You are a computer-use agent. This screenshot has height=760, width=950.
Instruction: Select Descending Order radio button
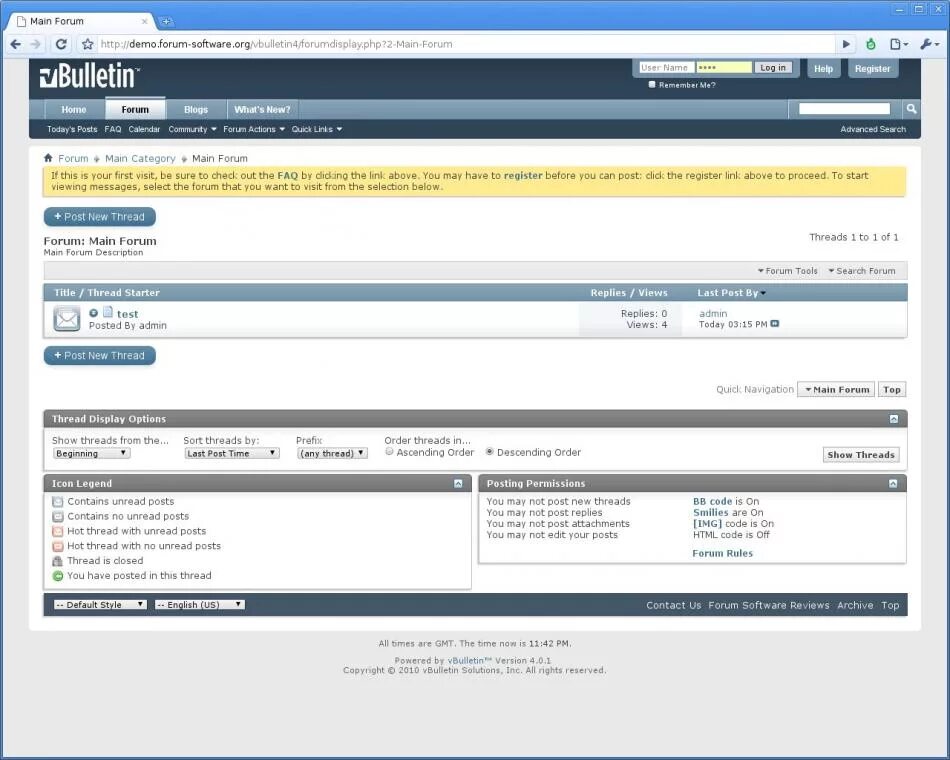click(x=490, y=452)
